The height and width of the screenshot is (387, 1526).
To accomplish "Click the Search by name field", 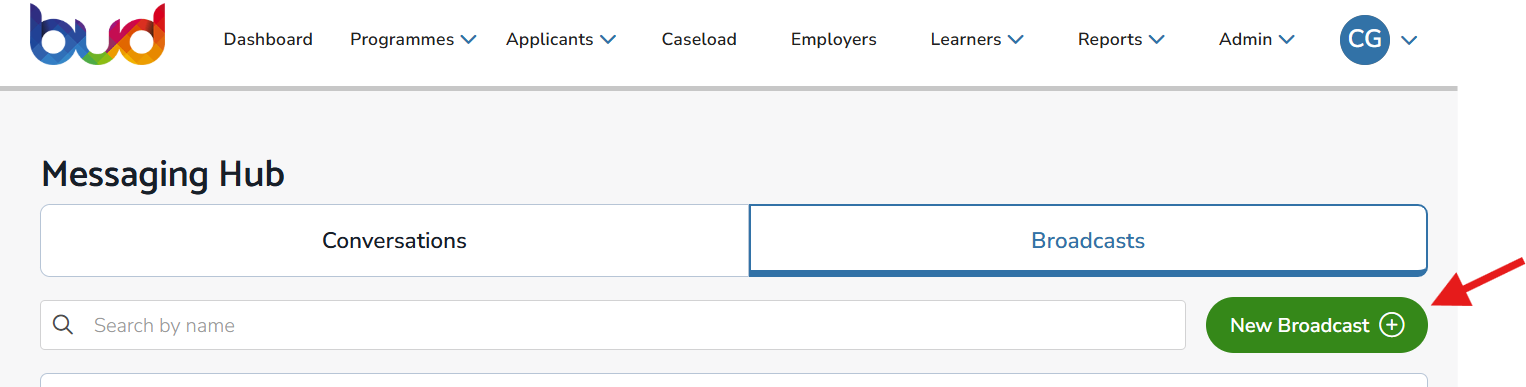I will click(613, 325).
